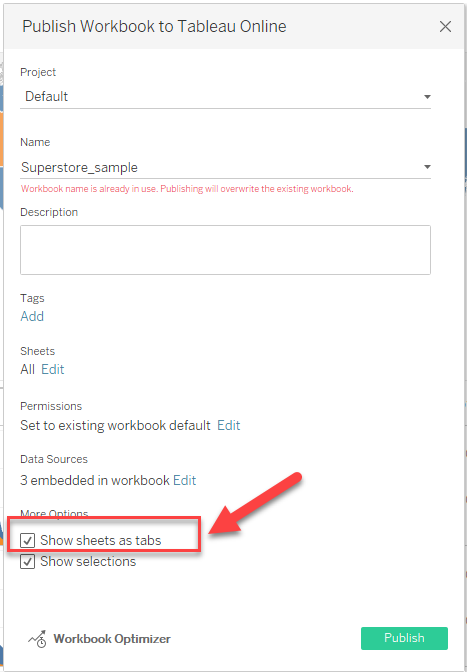Close the Publish Workbook dialog
The height and width of the screenshot is (672, 467).
[x=445, y=27]
